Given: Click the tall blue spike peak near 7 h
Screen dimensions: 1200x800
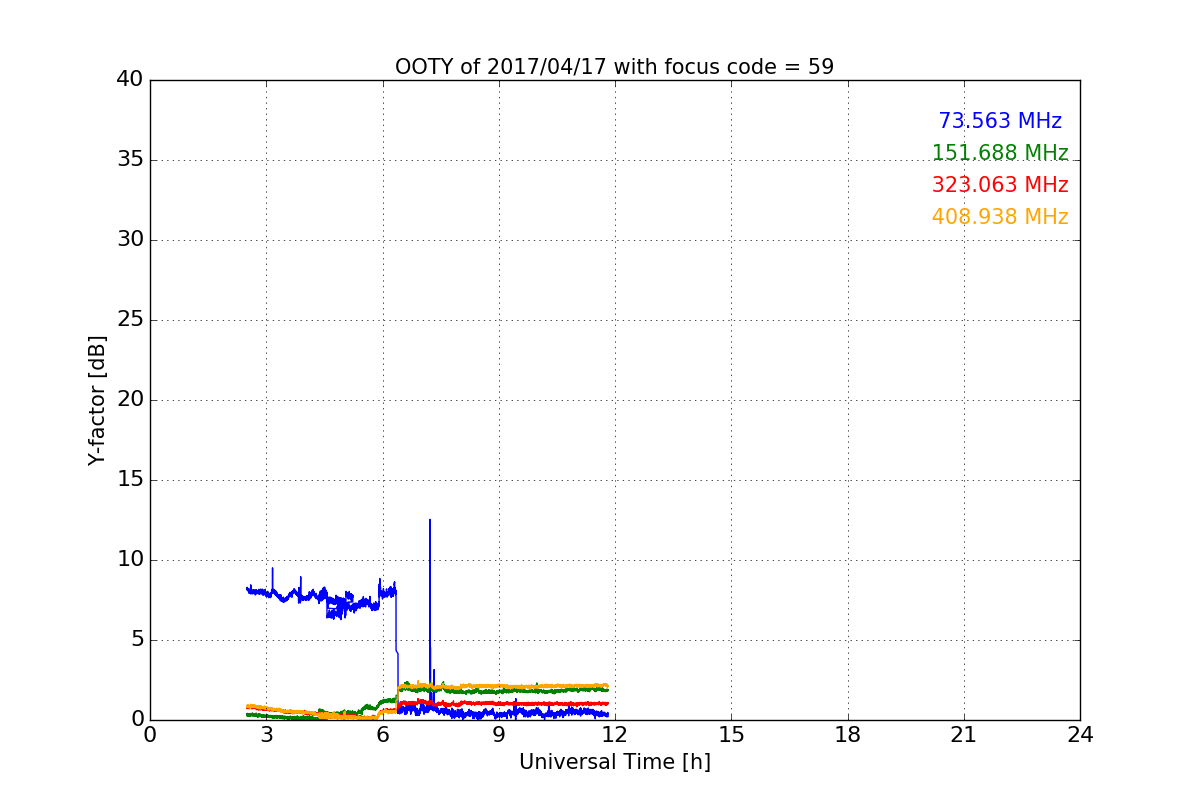Looking at the screenshot, I should coord(430,521).
